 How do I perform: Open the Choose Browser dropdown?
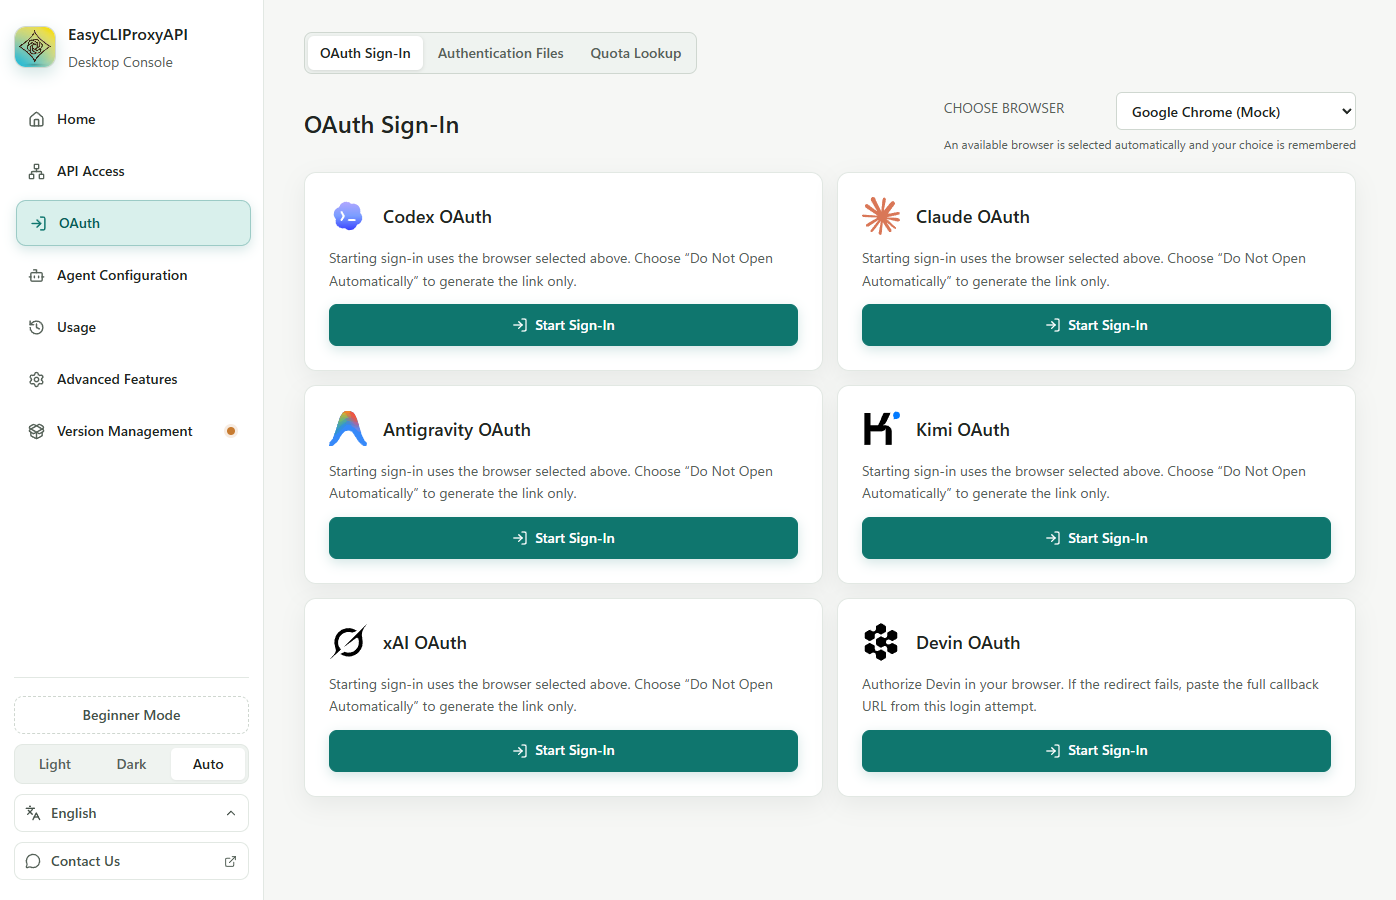1236,111
